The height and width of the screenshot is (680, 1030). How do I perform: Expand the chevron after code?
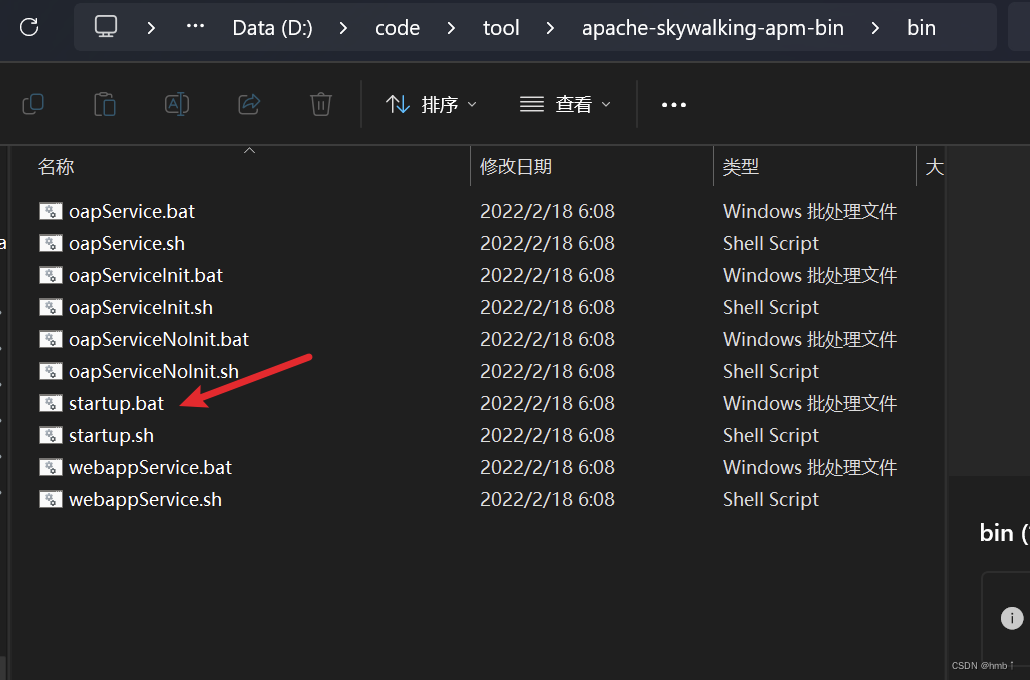pos(451,28)
